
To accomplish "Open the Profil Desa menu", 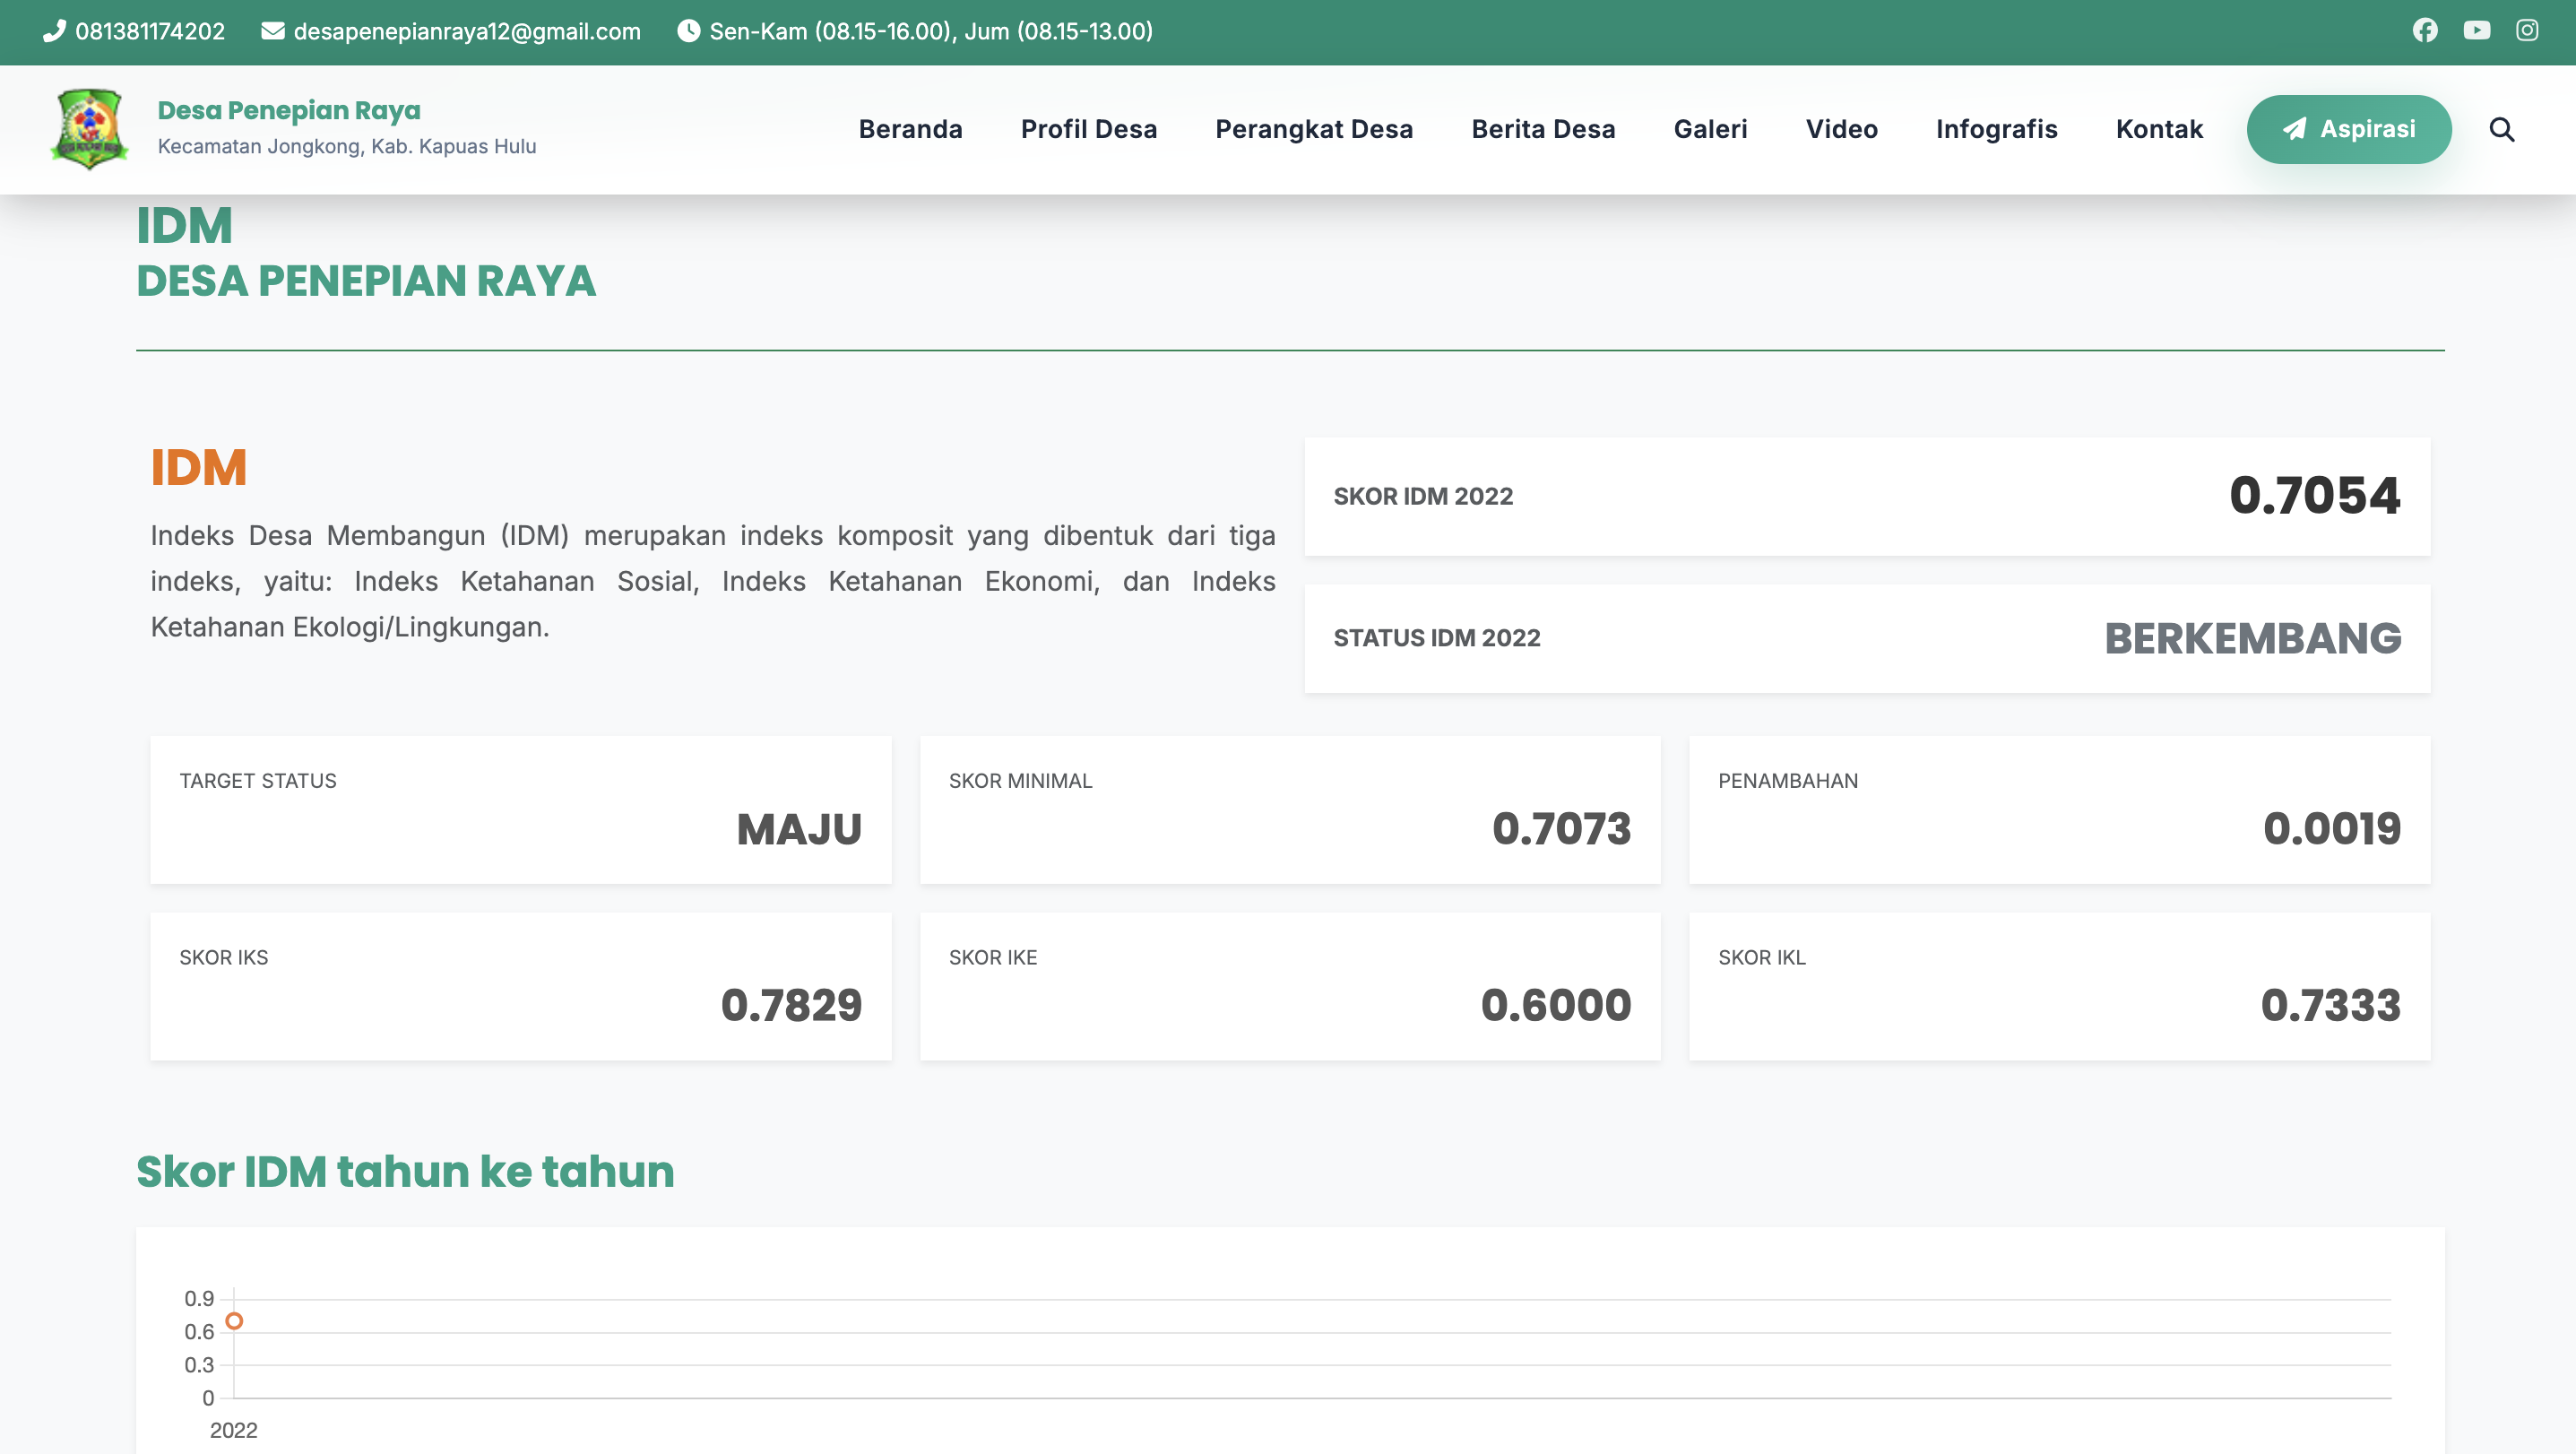I will 1088,130.
